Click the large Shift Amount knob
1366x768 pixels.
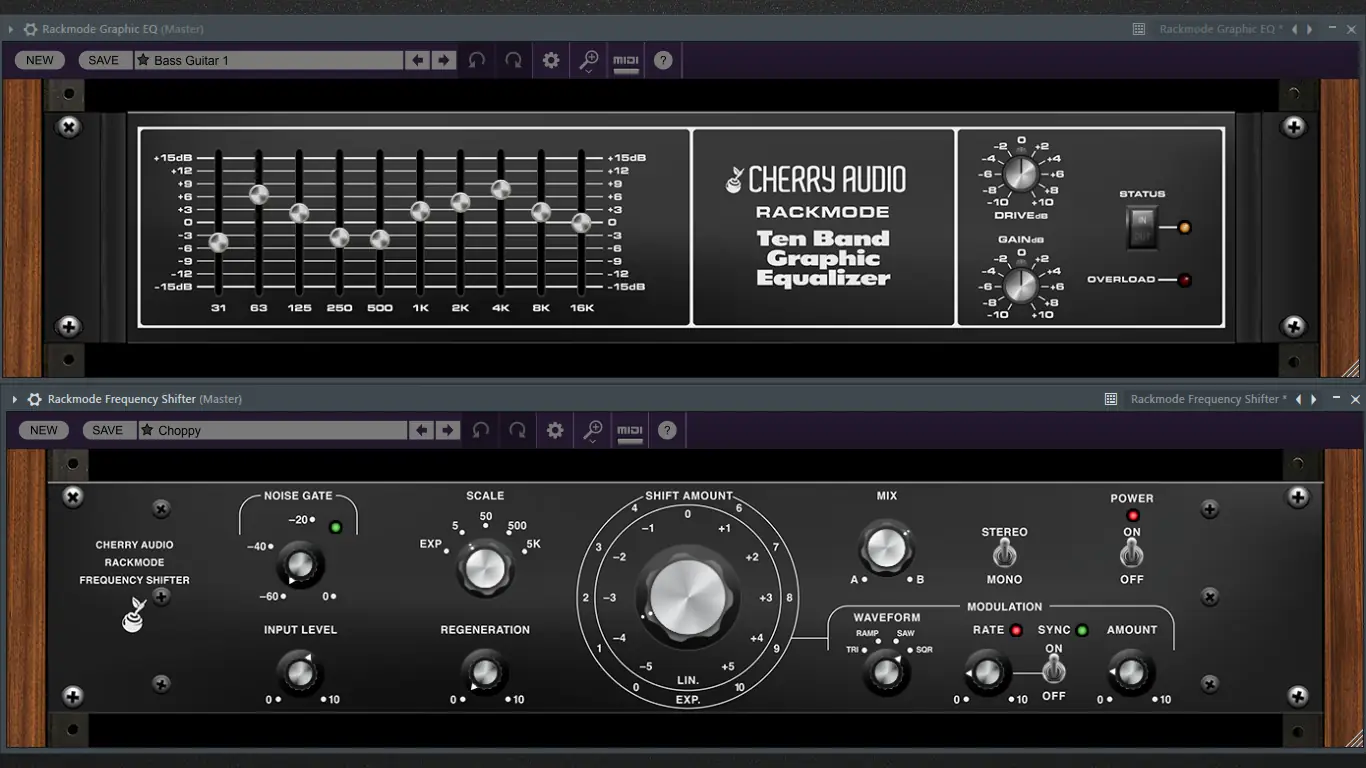tap(687, 597)
